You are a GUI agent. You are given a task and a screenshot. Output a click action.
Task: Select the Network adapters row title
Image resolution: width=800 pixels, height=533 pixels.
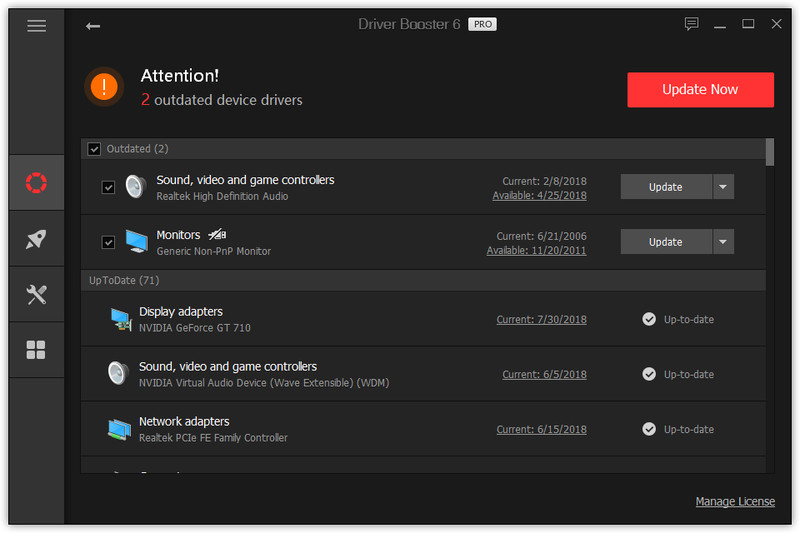(184, 422)
